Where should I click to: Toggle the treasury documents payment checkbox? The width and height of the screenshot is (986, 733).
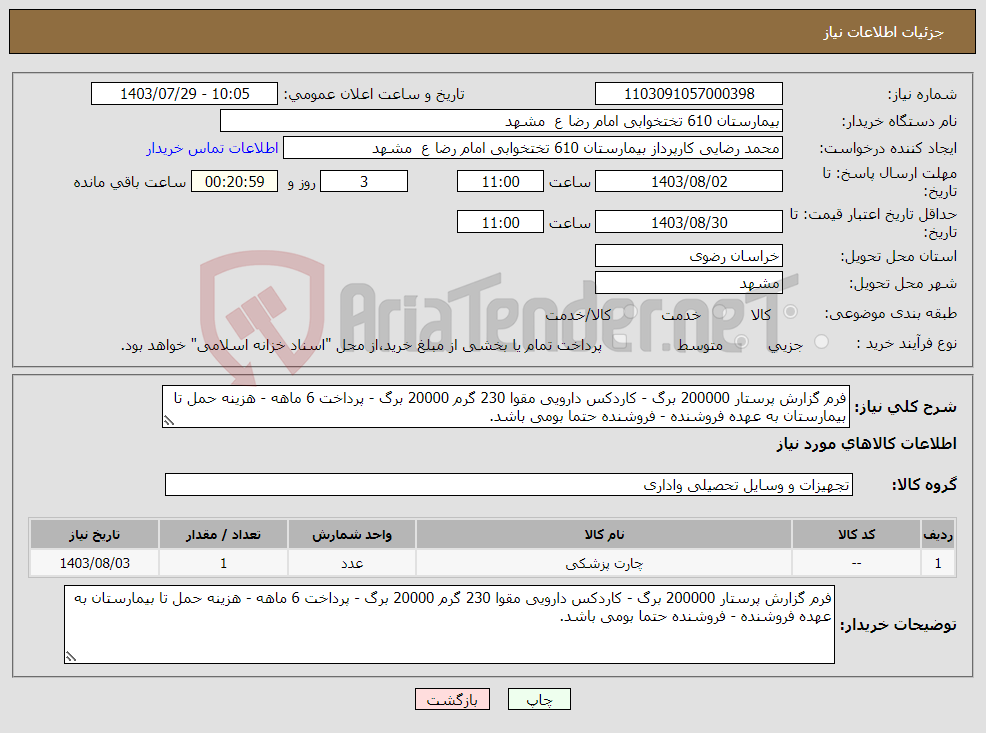[x=619, y=342]
